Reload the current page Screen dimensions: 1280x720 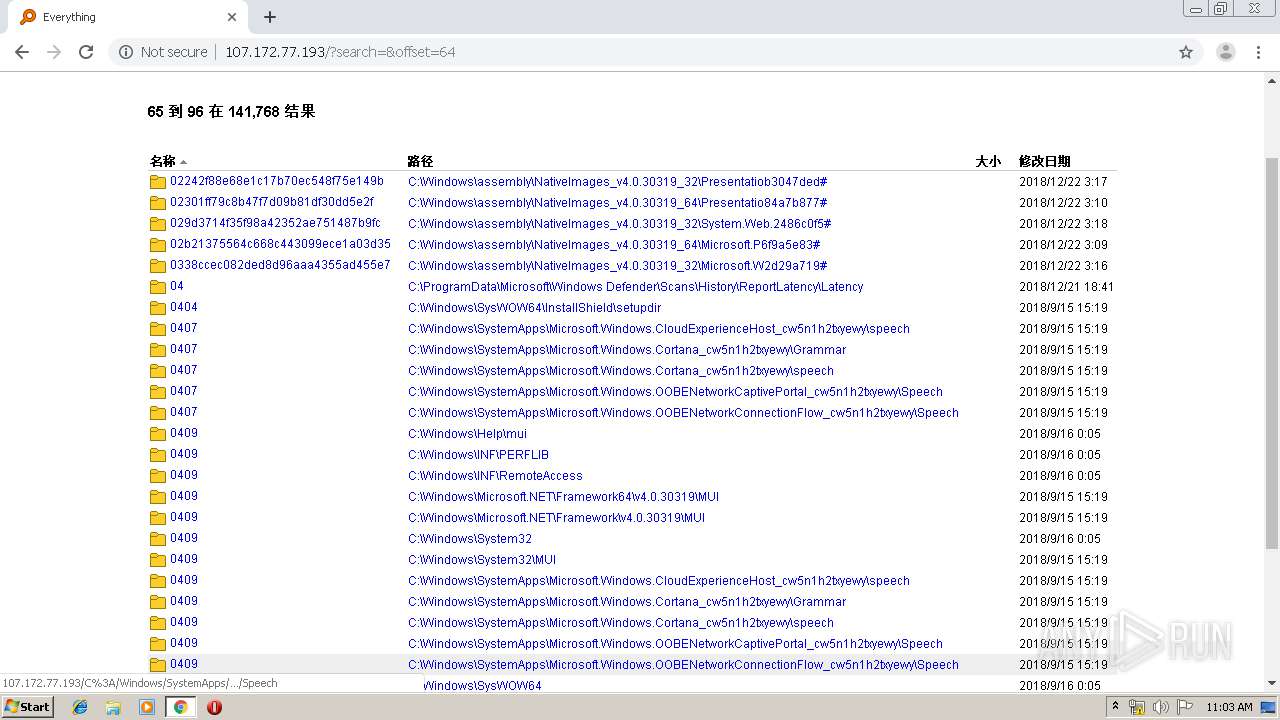click(x=86, y=52)
